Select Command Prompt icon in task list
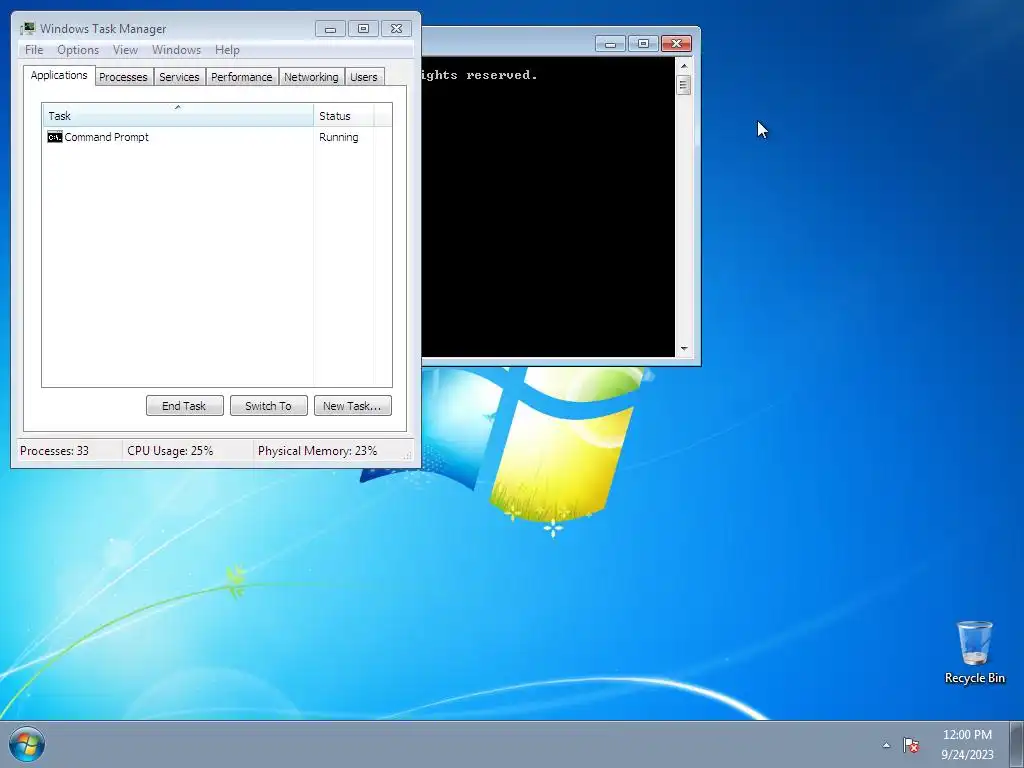 click(55, 137)
